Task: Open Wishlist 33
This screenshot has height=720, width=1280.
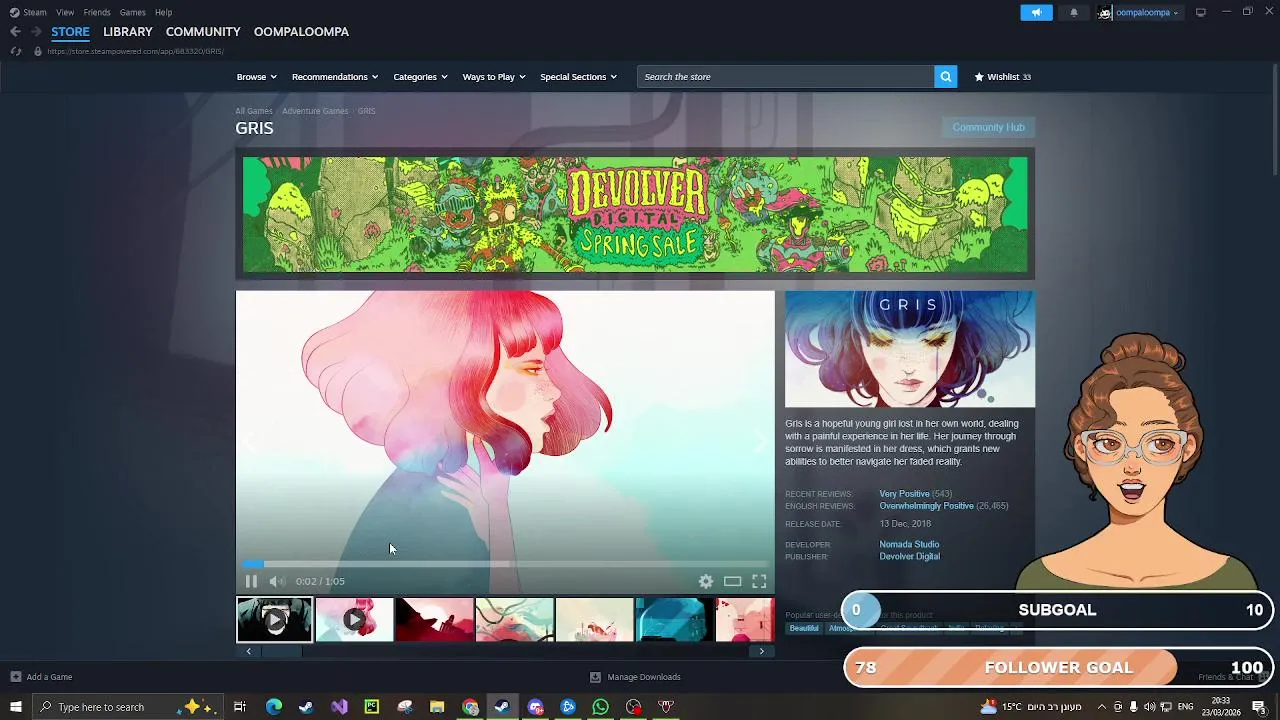Action: (1002, 77)
